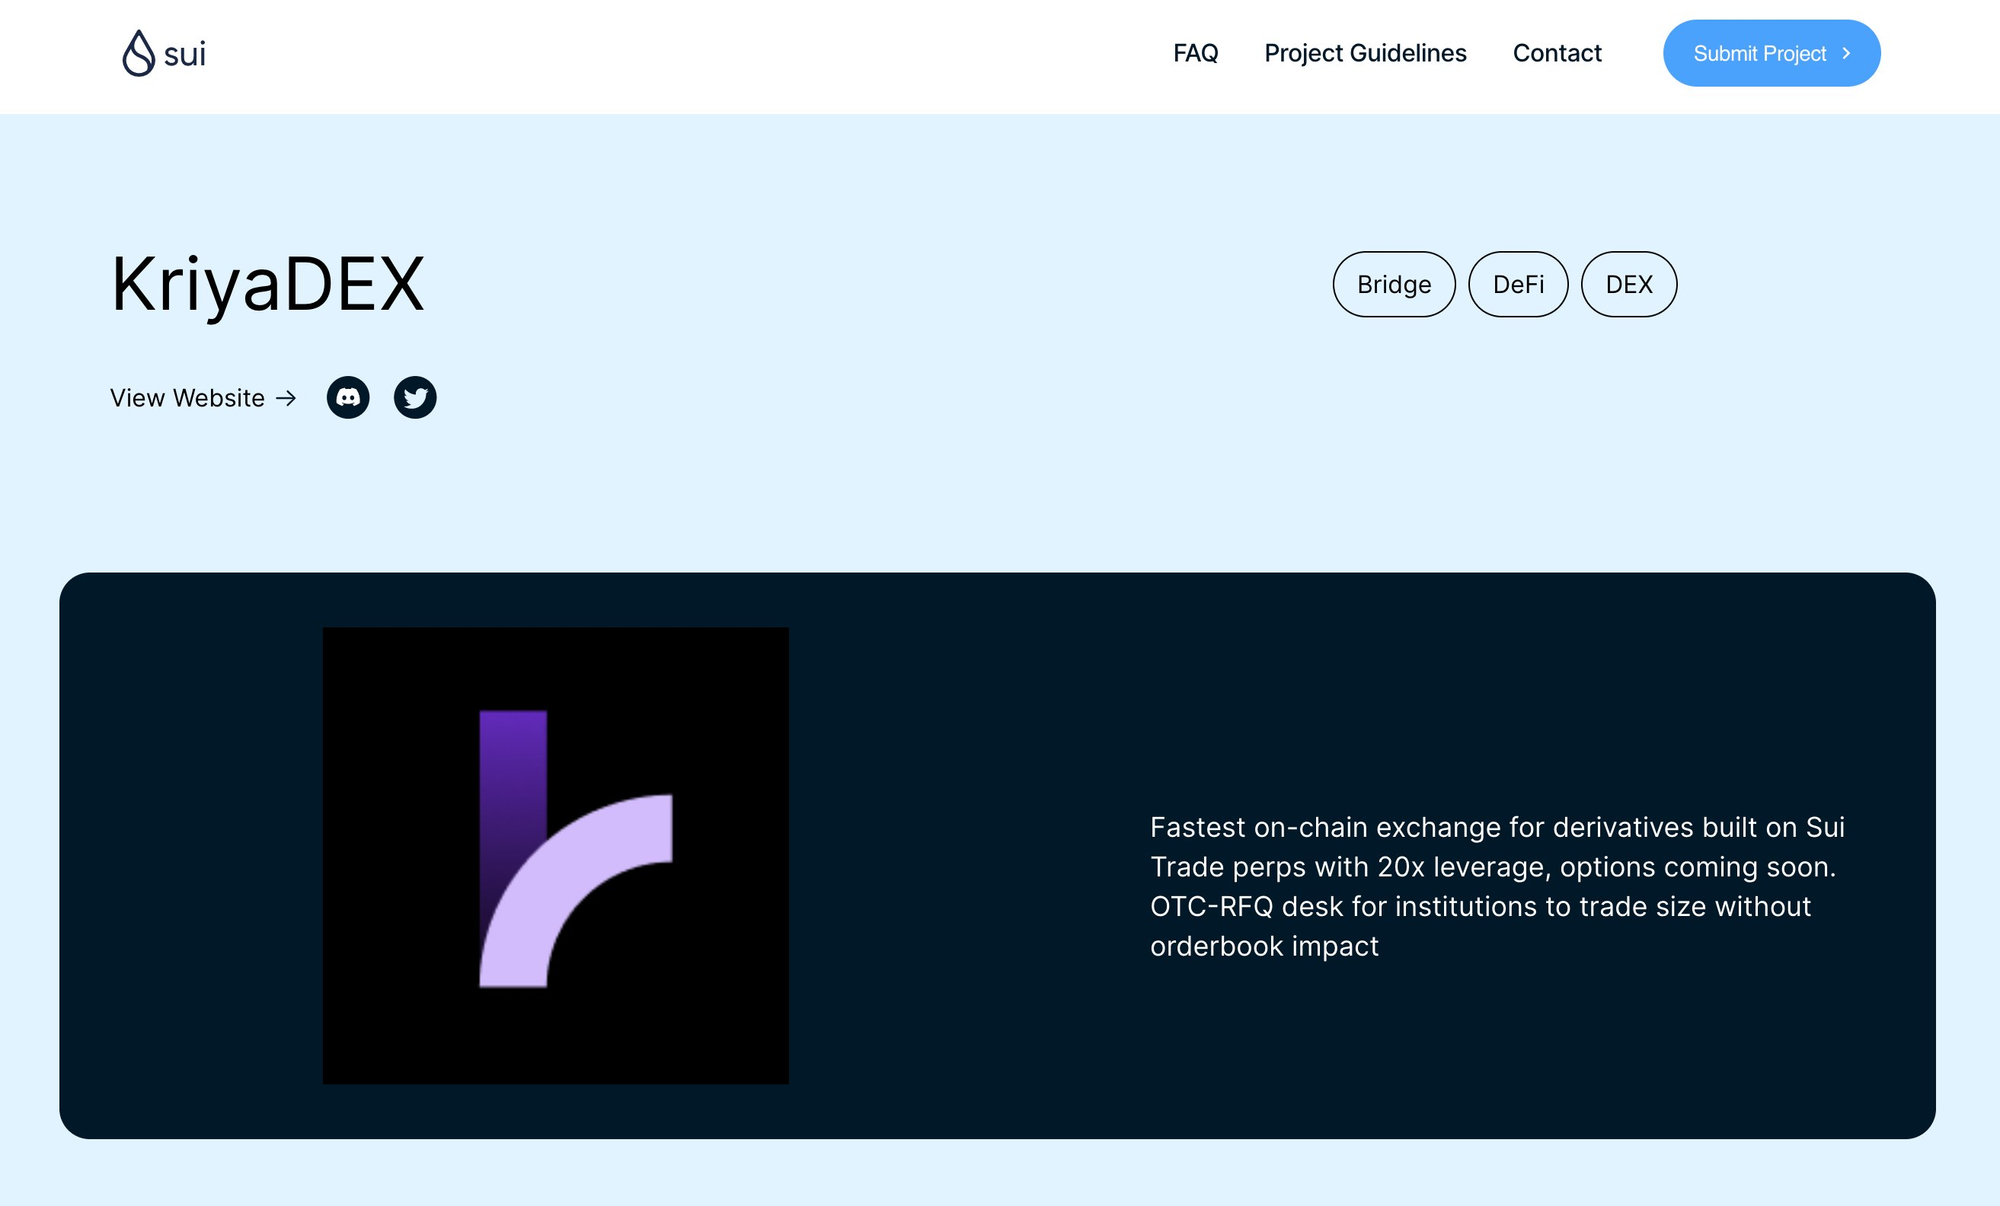Open KriyaDEX Discord link icon
Screen dimensions: 2000x1206
point(348,398)
